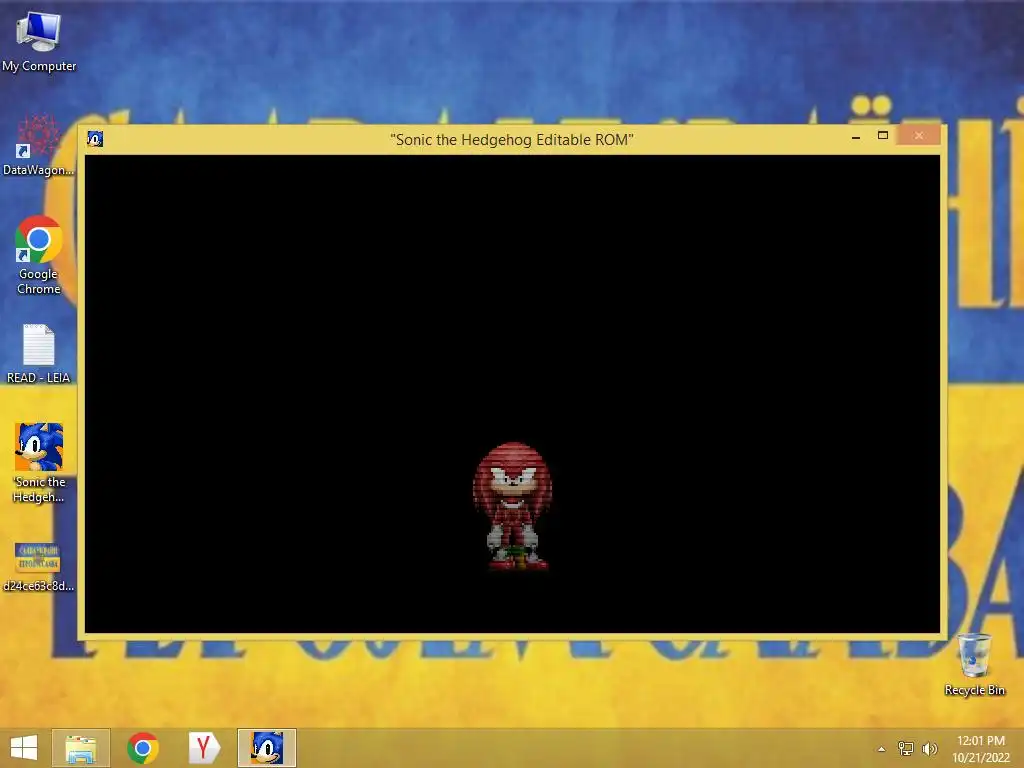This screenshot has width=1024, height=768.
Task: Click the Knuckles character sprite
Action: tap(513, 506)
